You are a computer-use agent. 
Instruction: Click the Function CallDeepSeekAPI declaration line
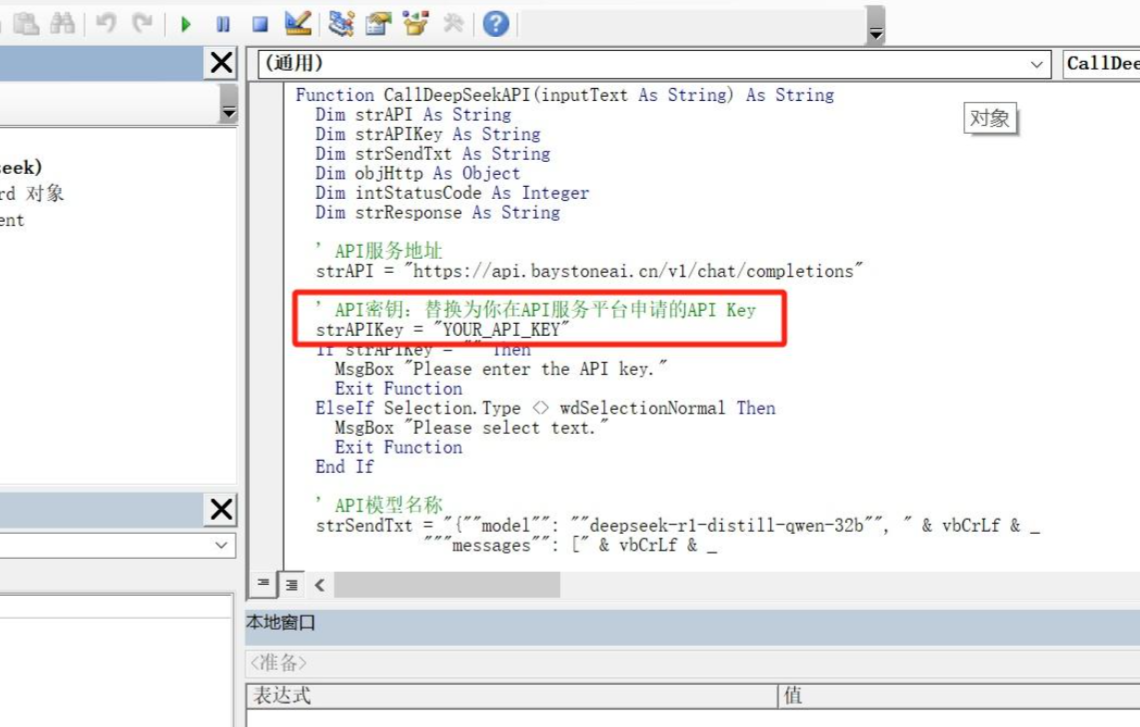coord(565,95)
